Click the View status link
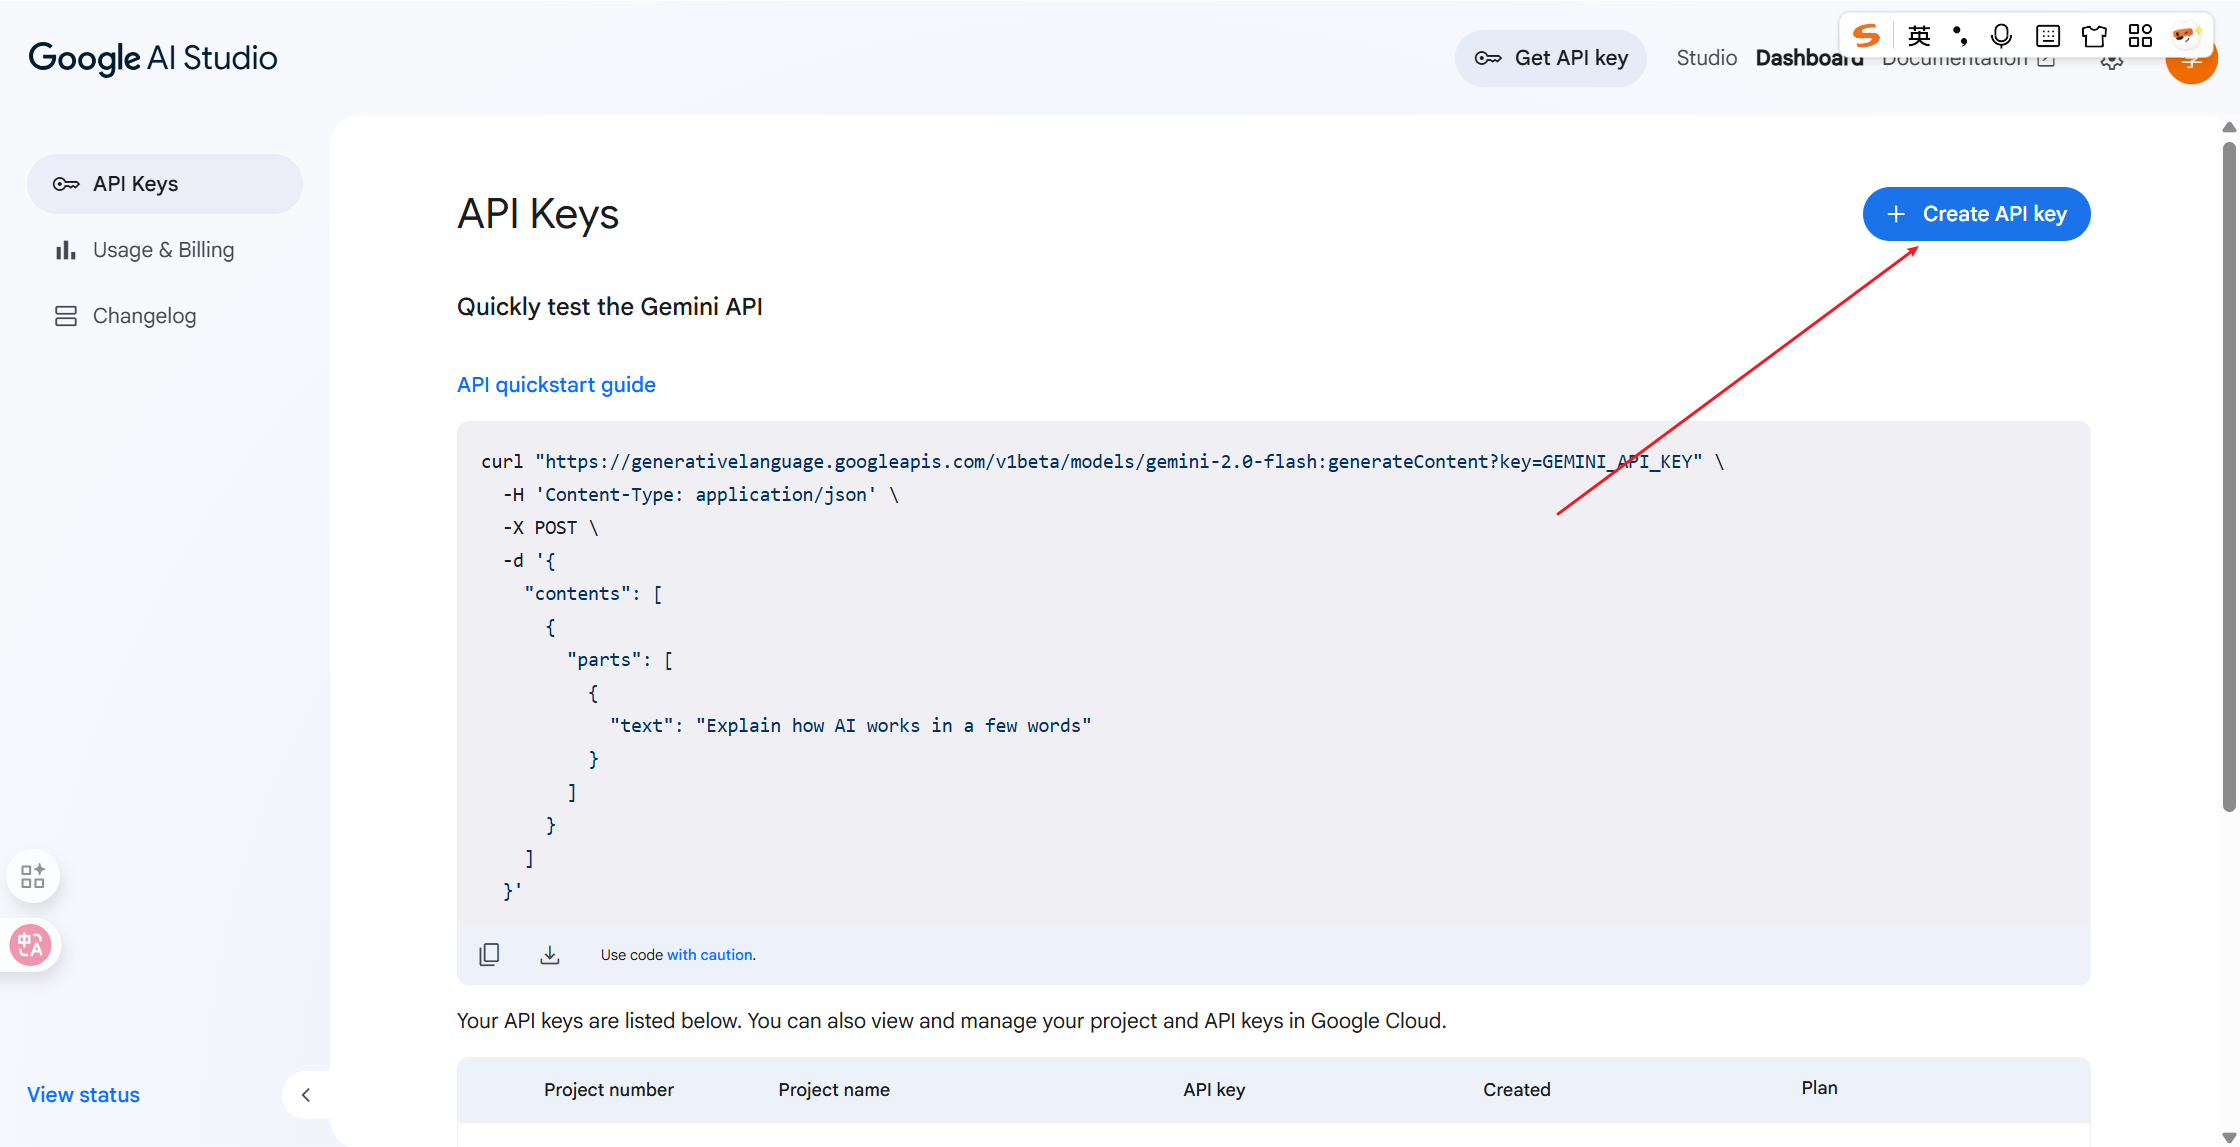The width and height of the screenshot is (2240, 1147). coord(83,1095)
